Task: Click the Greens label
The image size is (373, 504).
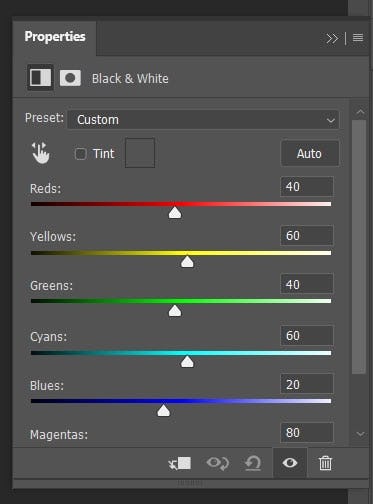Action: click(51, 286)
